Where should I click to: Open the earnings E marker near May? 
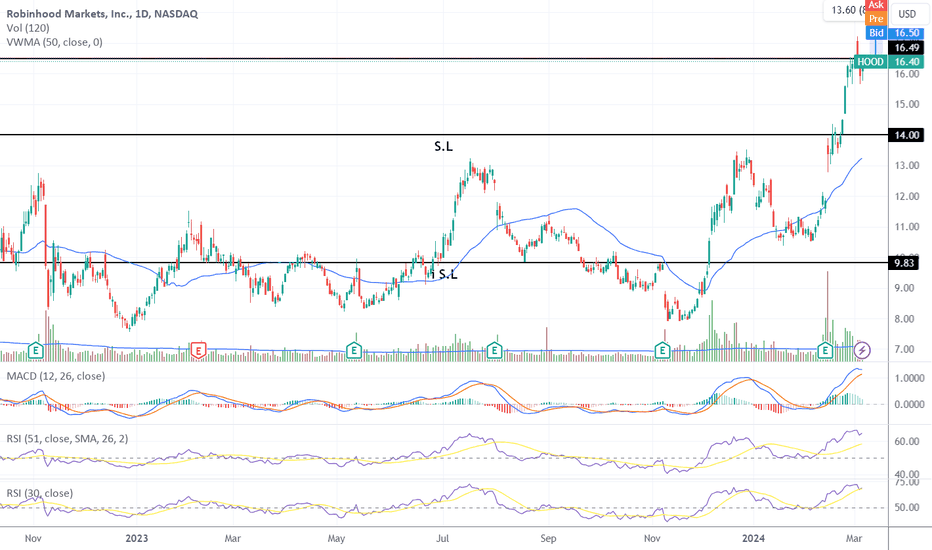coord(354,351)
